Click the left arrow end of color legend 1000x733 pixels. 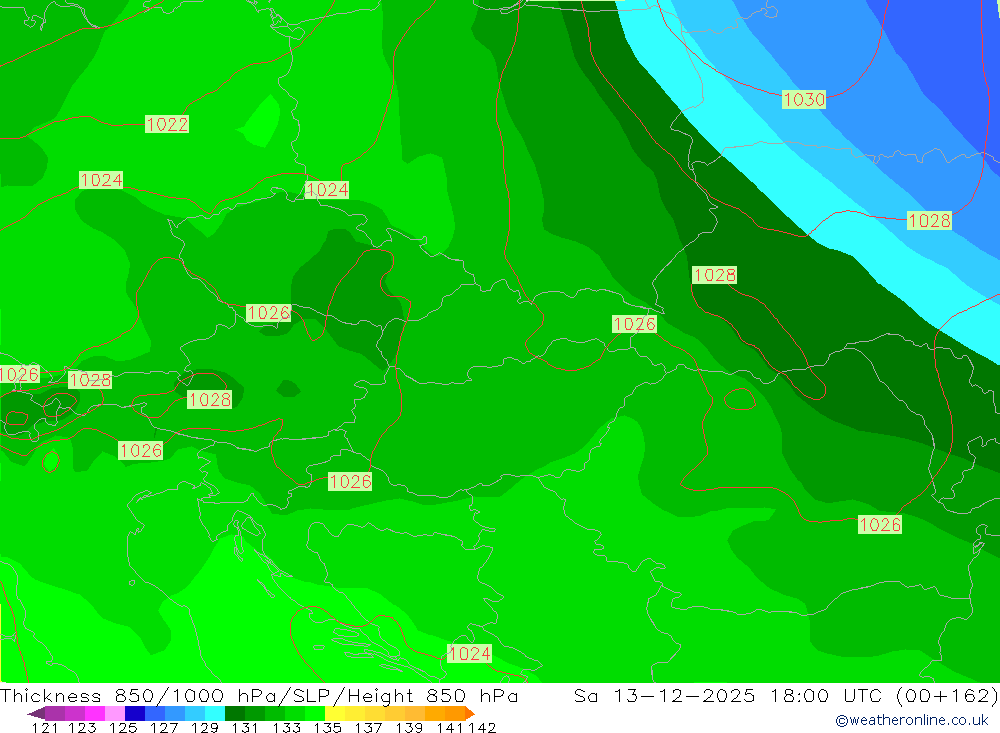[36, 713]
